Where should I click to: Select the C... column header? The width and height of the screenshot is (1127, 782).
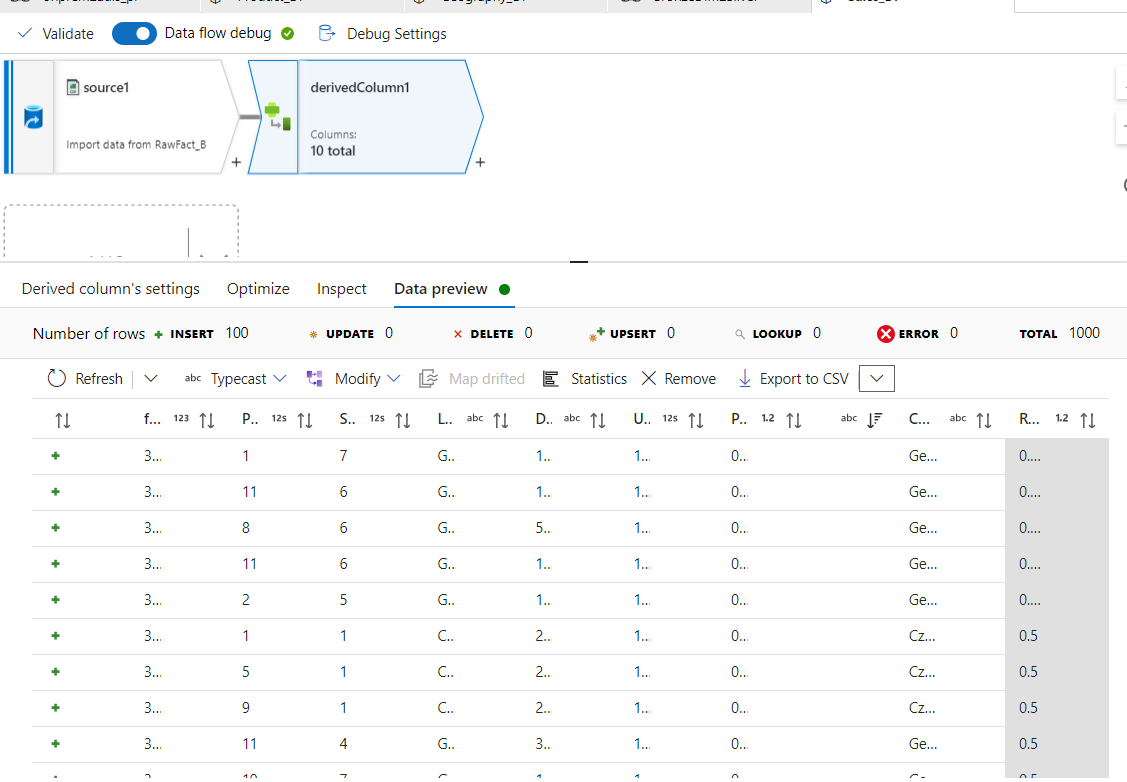pos(919,419)
